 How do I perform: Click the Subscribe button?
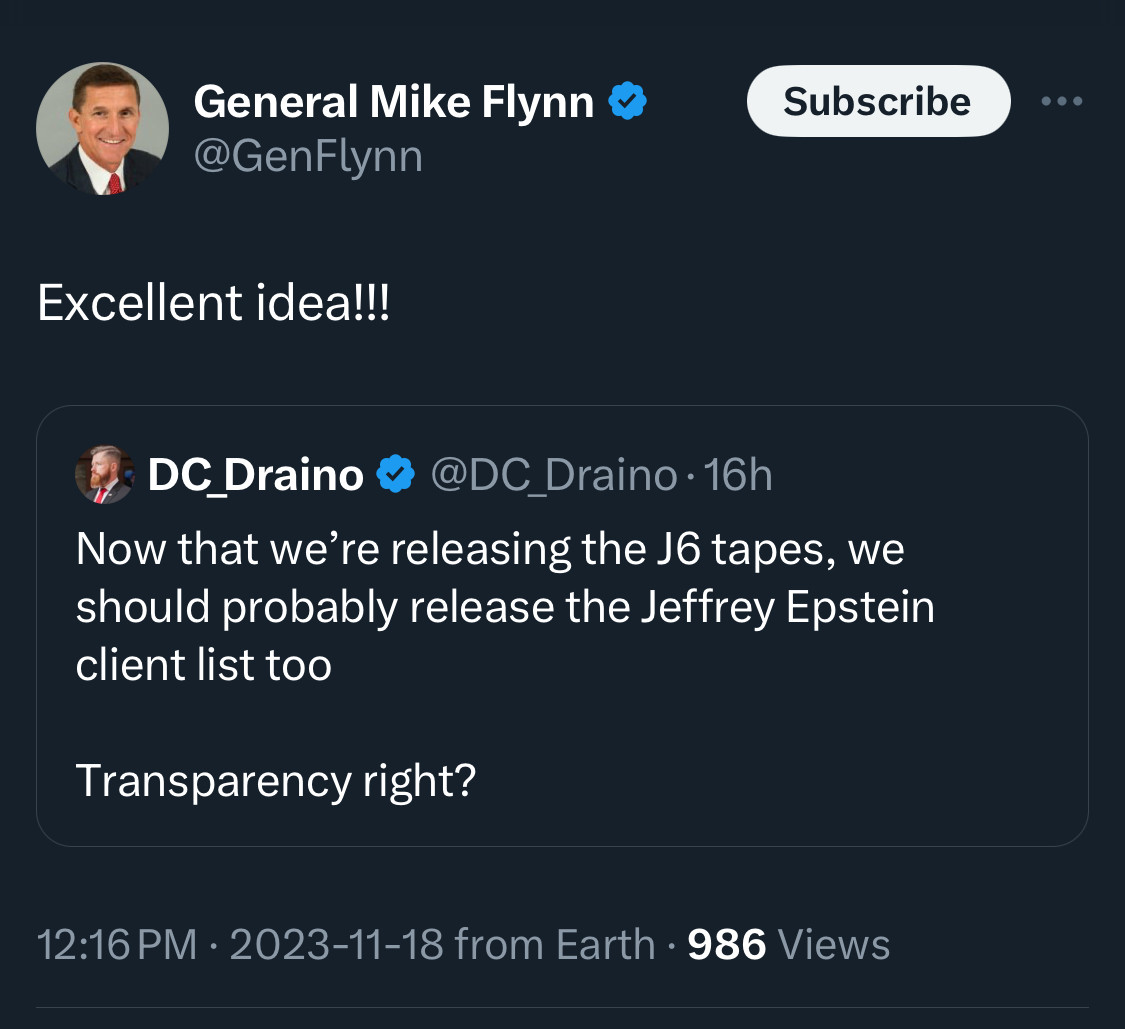click(877, 101)
